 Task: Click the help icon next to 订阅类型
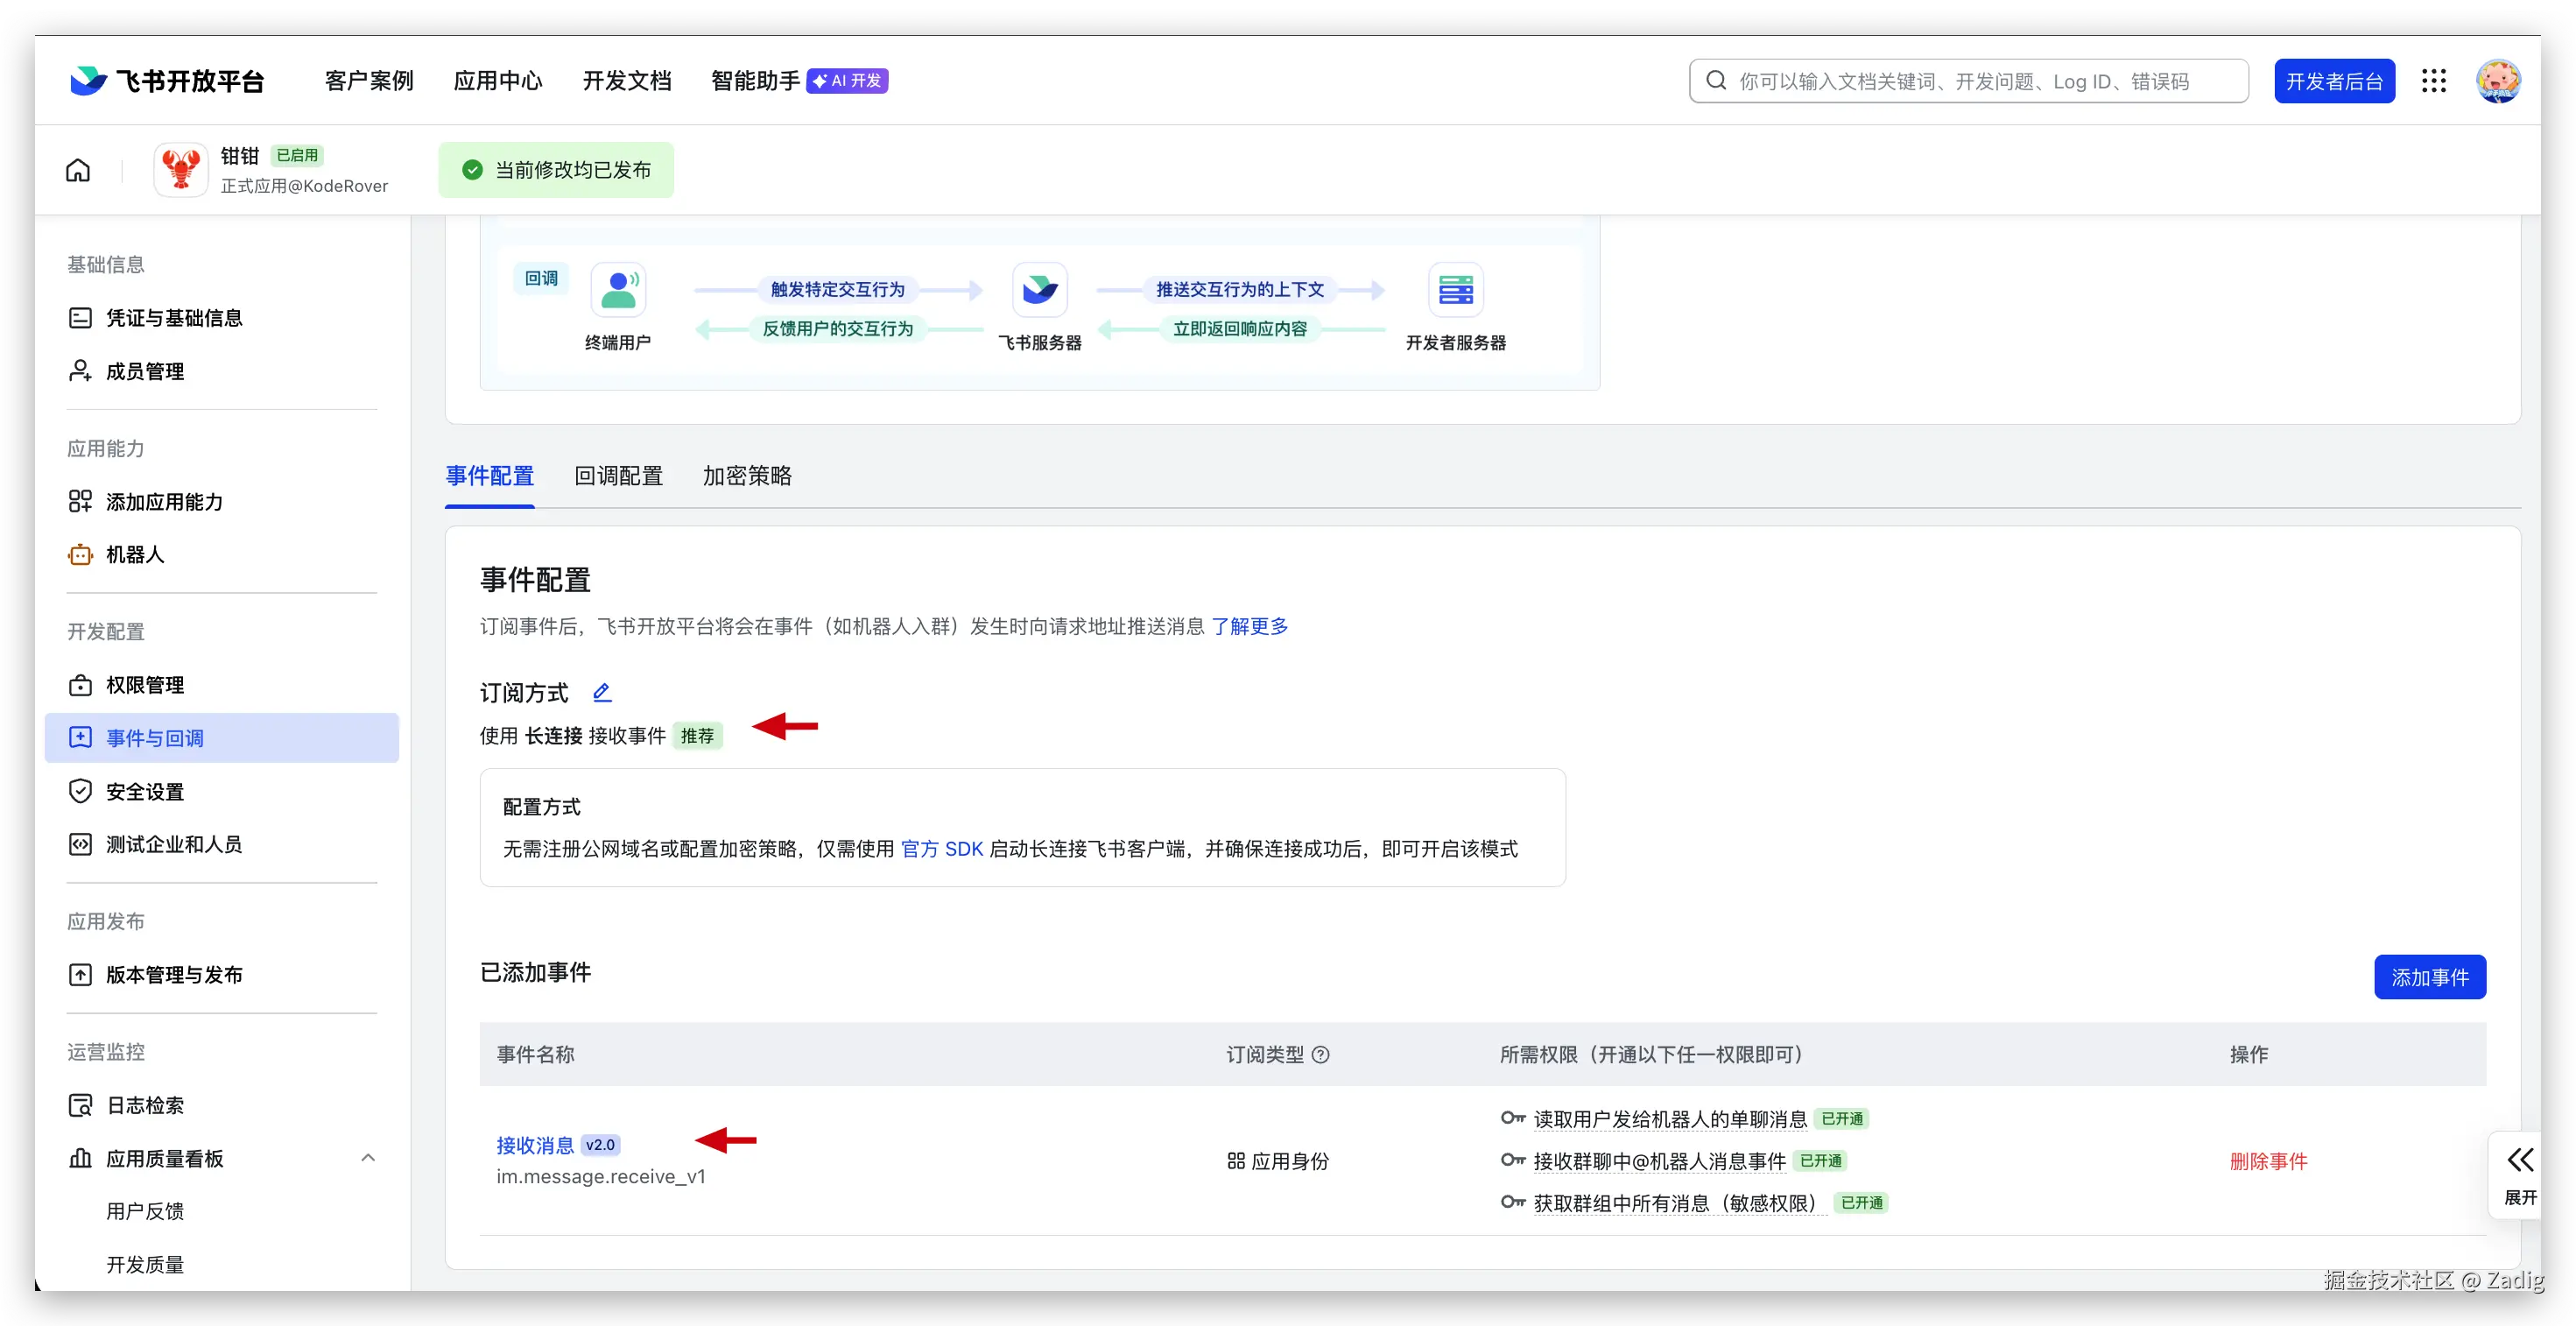(1320, 1054)
